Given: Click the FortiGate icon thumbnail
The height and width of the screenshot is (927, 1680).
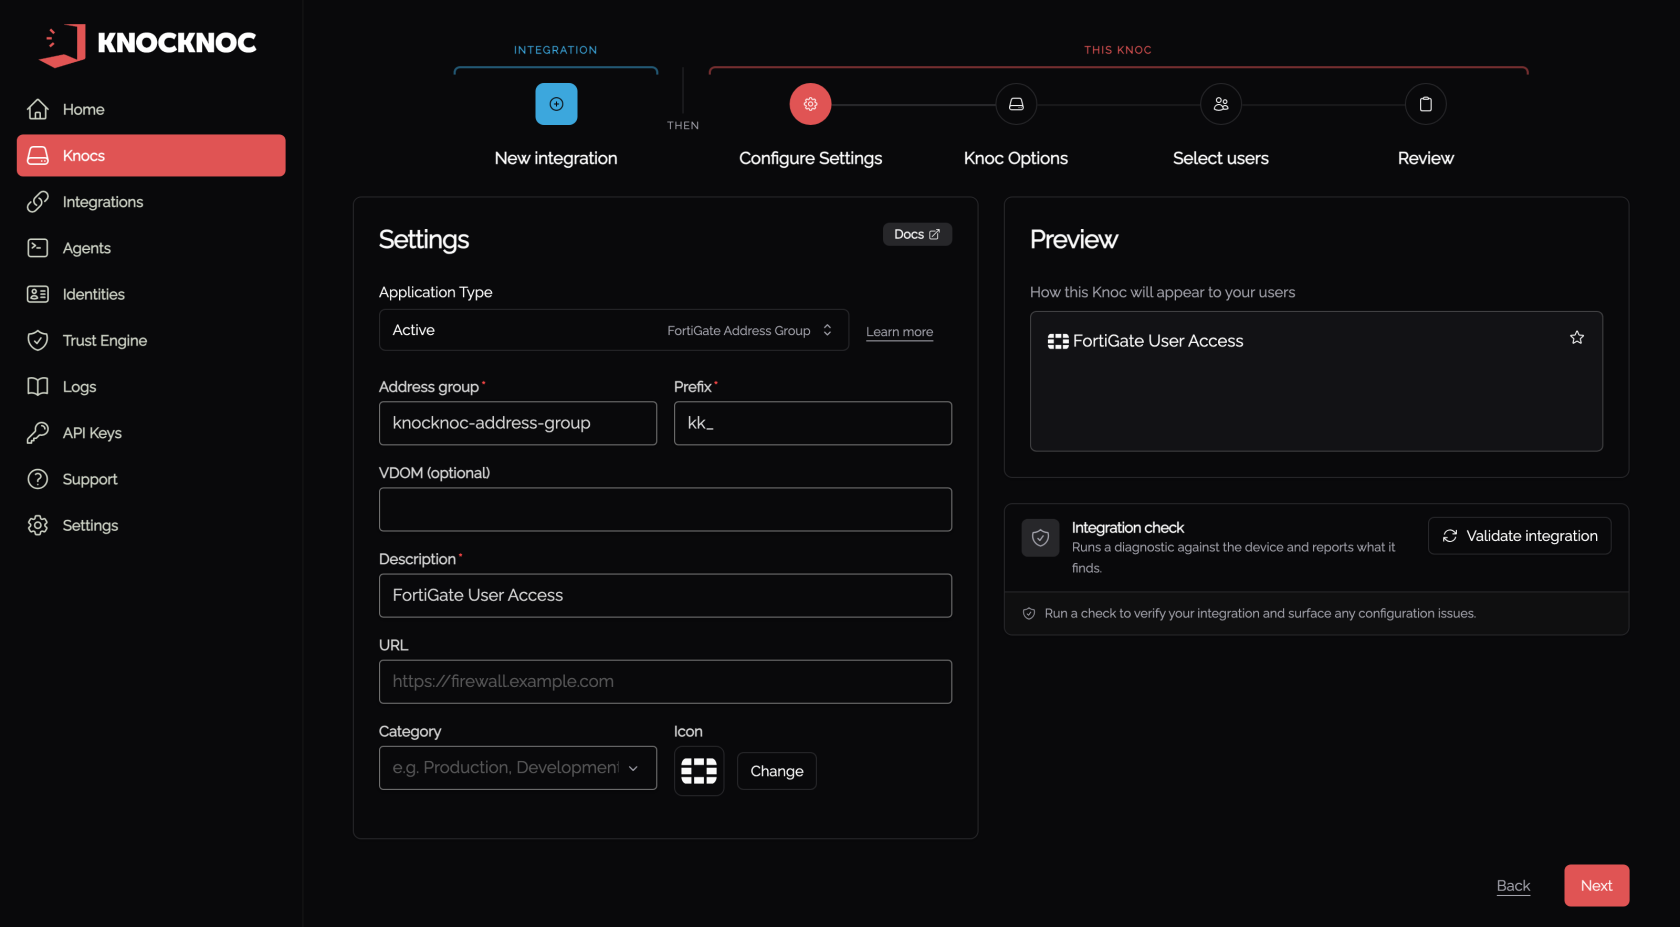Looking at the screenshot, I should tap(699, 771).
